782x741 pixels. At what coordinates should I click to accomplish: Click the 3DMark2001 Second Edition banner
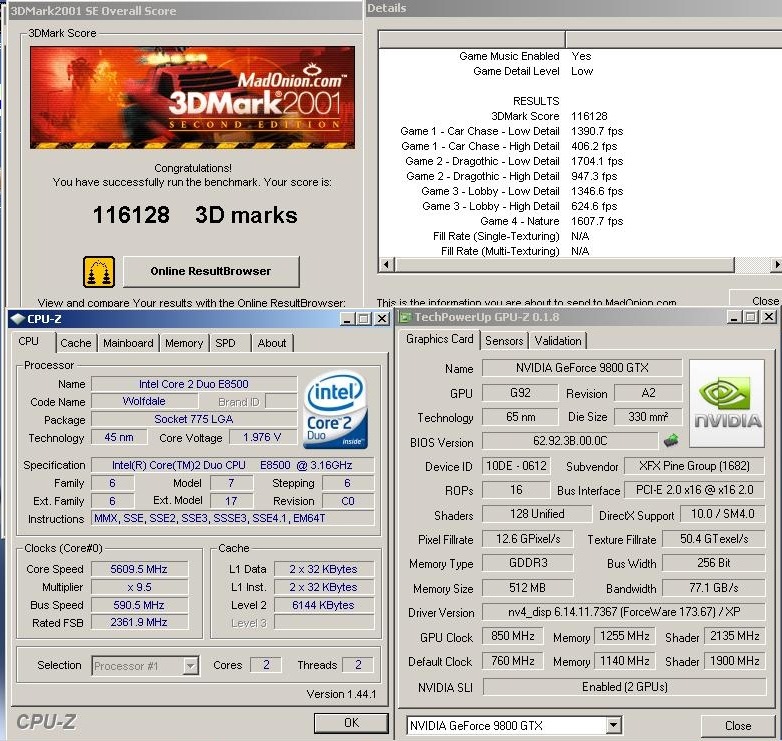pos(193,97)
